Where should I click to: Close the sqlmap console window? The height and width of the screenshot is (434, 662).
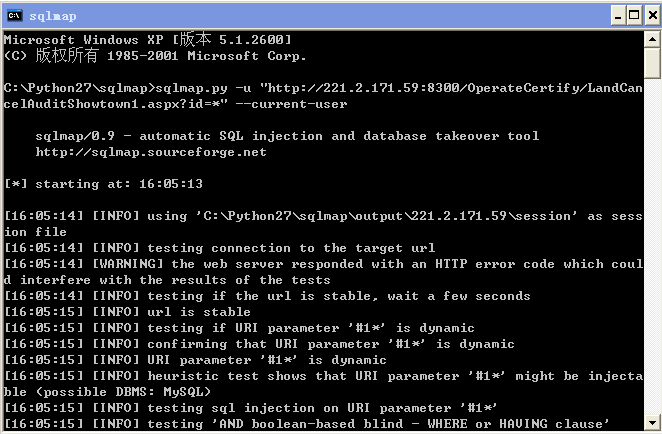click(652, 16)
